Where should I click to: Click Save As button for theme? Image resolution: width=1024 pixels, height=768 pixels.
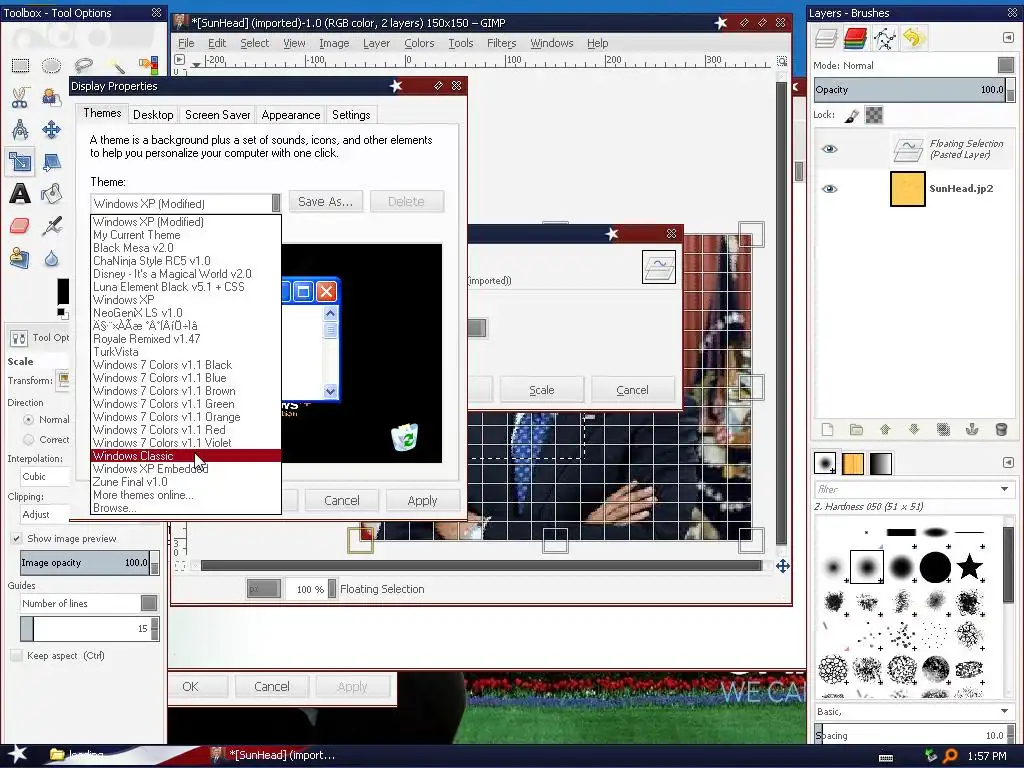(325, 202)
